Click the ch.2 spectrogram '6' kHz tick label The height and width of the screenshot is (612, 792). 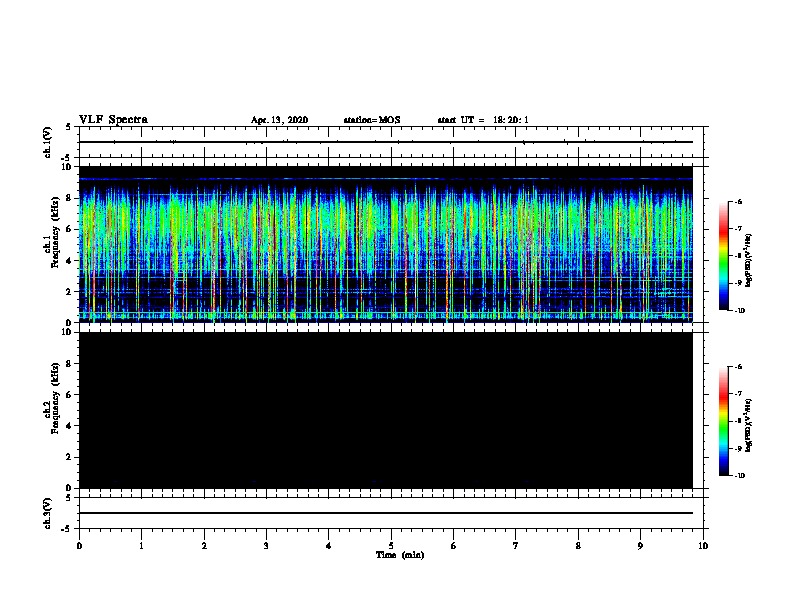click(x=70, y=395)
